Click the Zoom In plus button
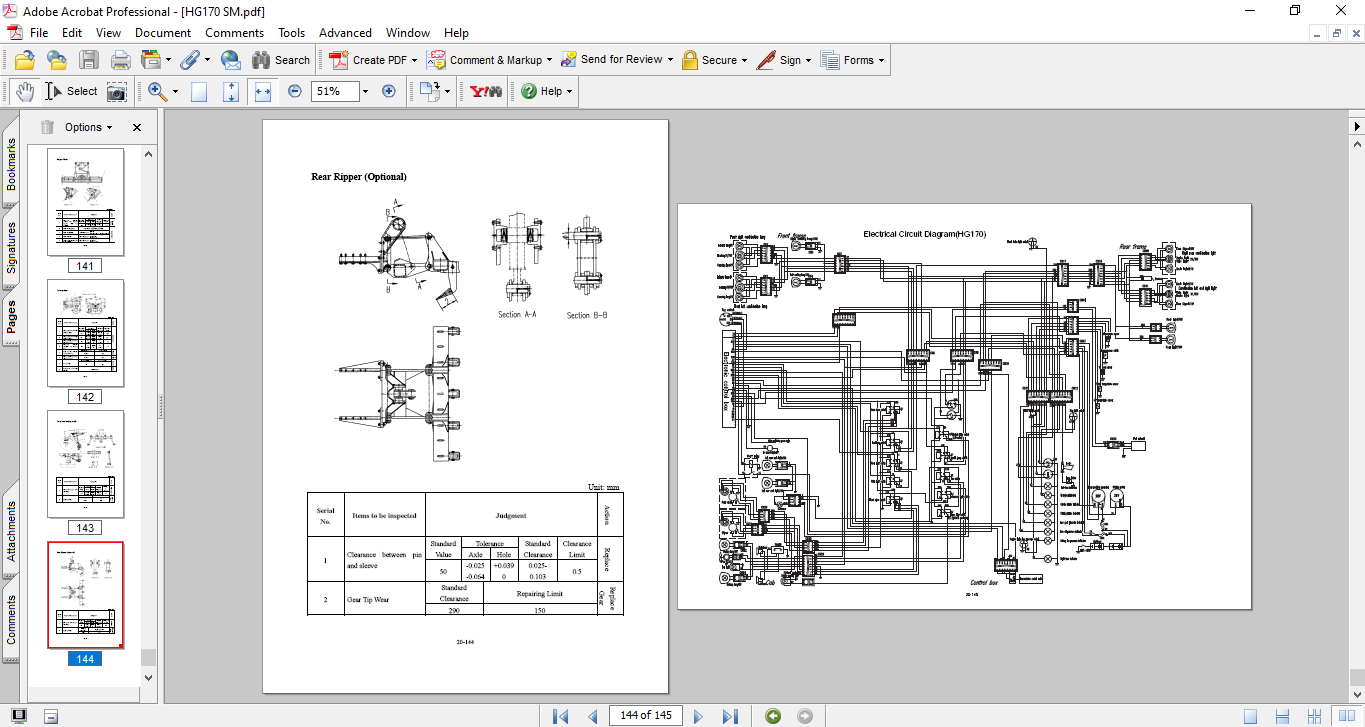The image size is (1365, 727). pos(389,91)
